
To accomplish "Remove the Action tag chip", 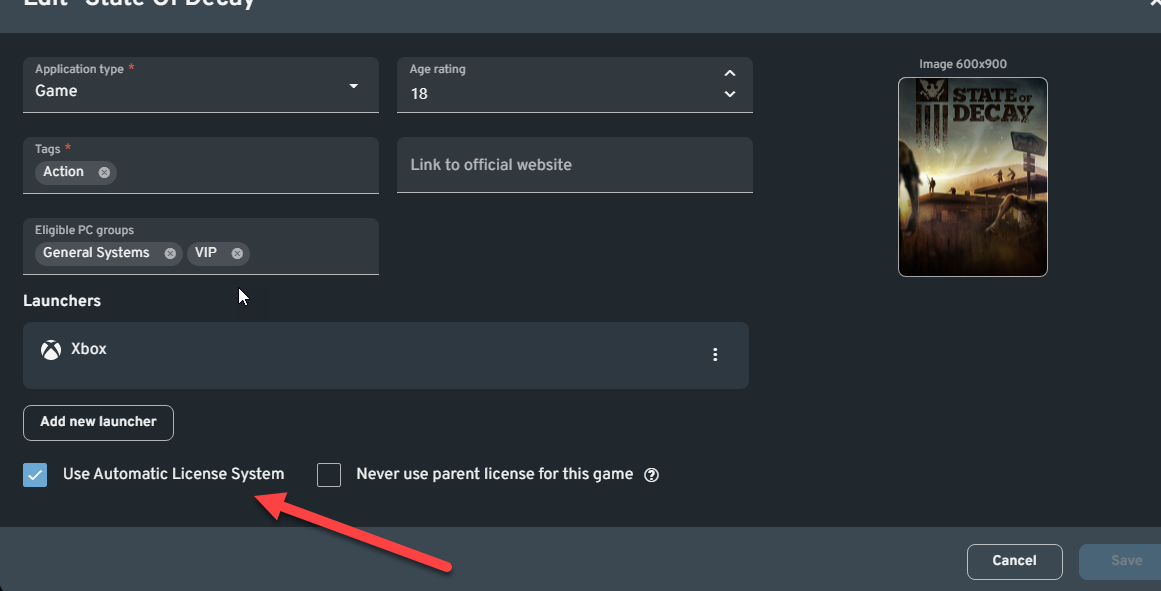I will (104, 173).
